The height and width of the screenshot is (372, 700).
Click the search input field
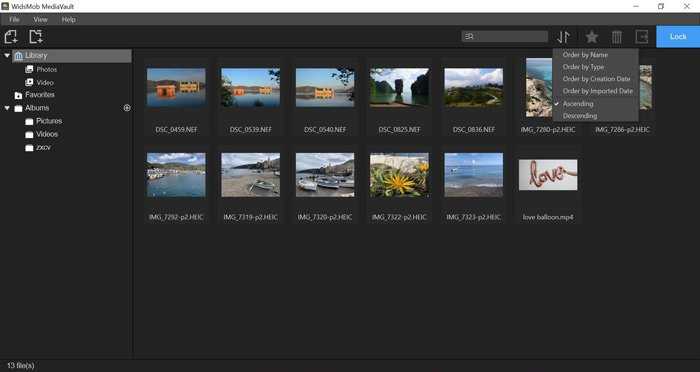(x=505, y=37)
